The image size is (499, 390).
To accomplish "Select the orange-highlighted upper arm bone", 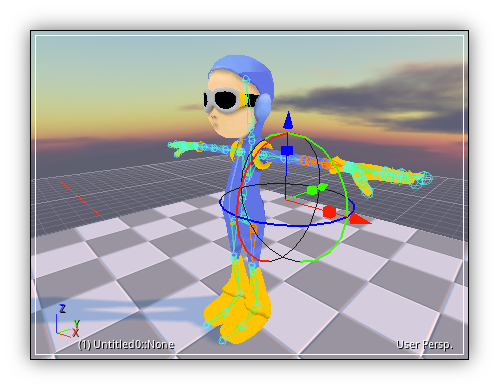I will 315,162.
